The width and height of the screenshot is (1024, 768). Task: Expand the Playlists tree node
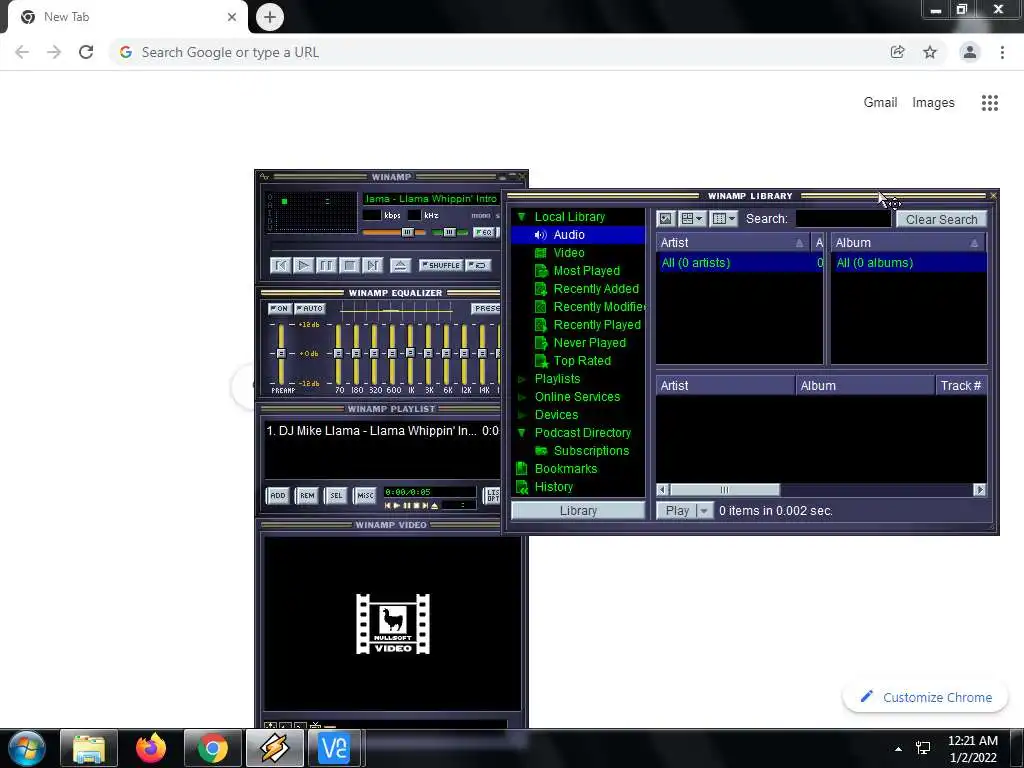[x=522, y=379]
